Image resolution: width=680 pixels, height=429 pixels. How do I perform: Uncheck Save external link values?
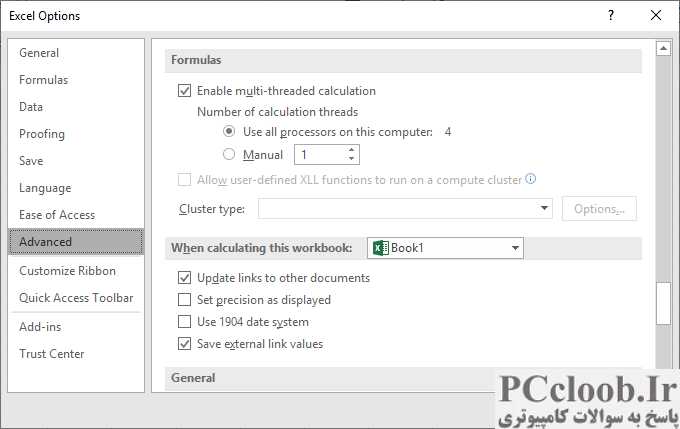point(184,344)
